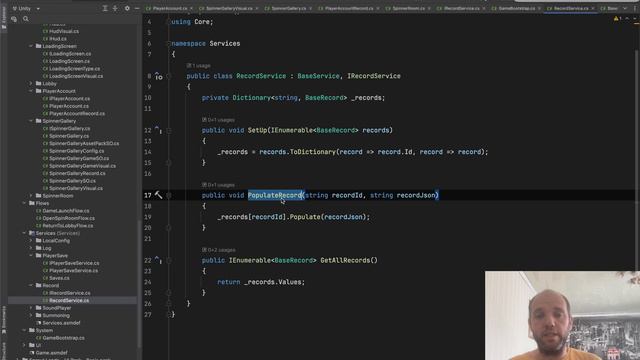Open OpenSpinRoomFlow.cs in the explorer
The height and width of the screenshot is (360, 640).
[65, 218]
